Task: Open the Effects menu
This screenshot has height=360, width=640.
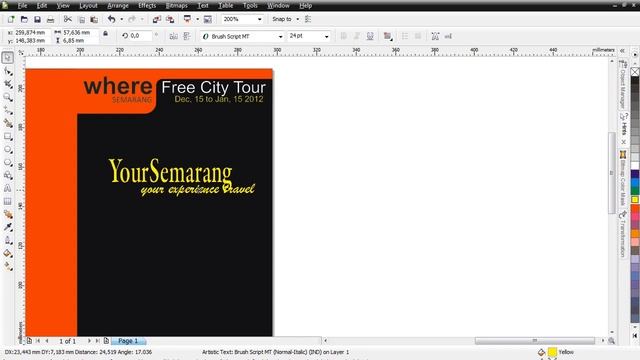Action: coord(147,6)
